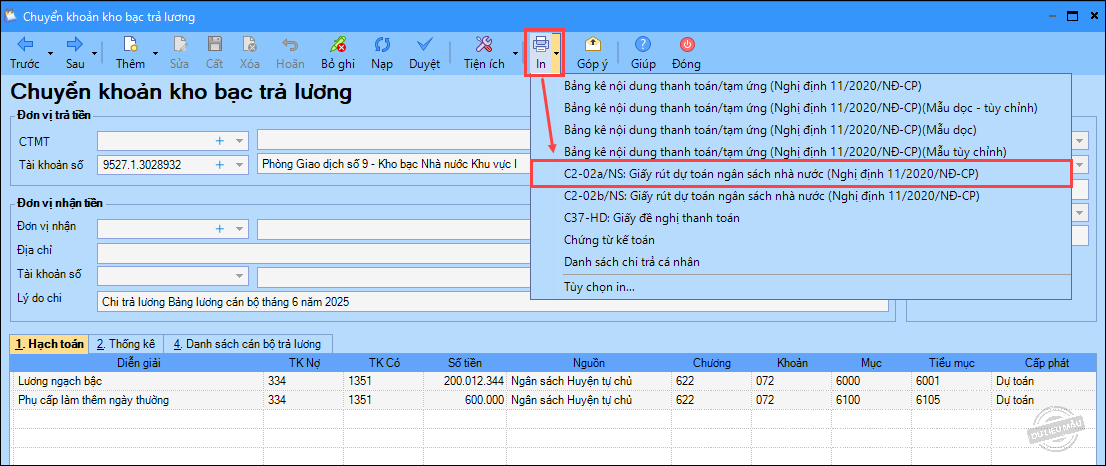This screenshot has width=1106, height=466.
Task: Open payer Tài khoản số 9527.1.3028932 dropdown
Action: 239,164
